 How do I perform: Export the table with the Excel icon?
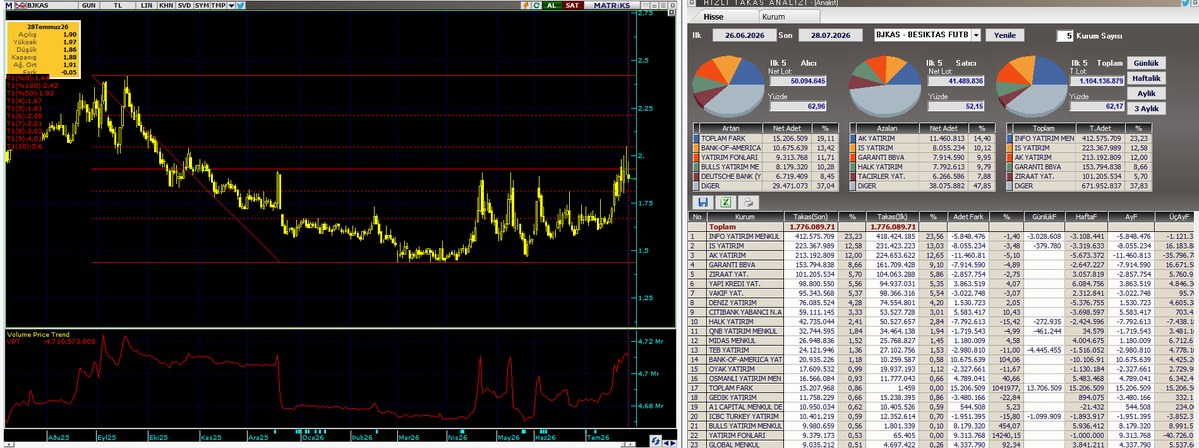(x=725, y=203)
